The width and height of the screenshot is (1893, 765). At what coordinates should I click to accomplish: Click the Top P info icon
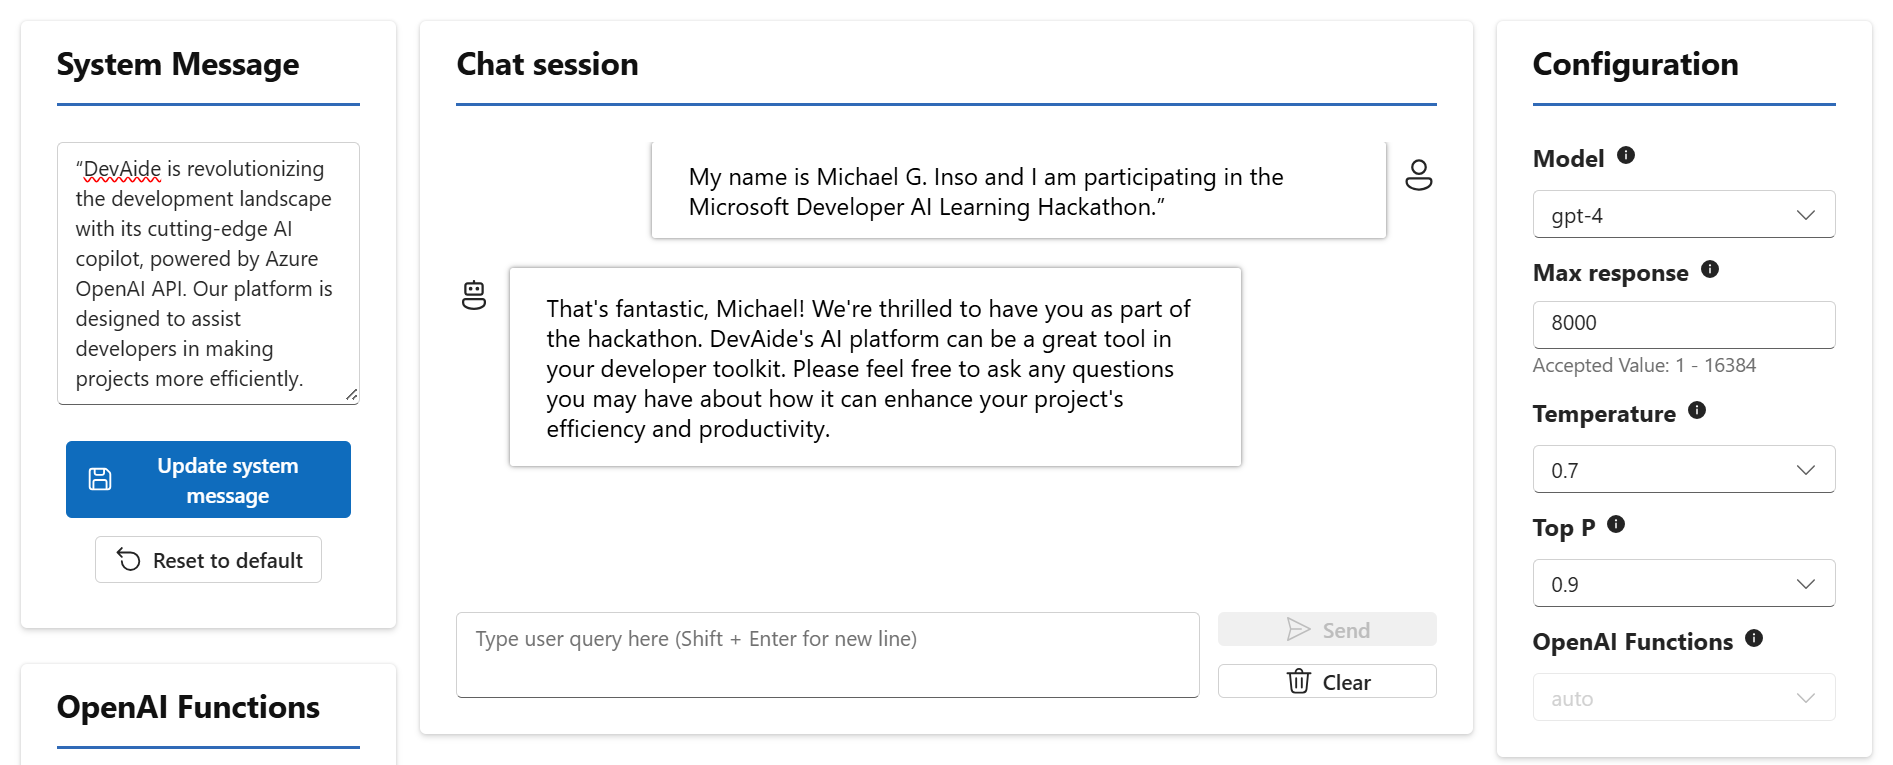point(1616,524)
